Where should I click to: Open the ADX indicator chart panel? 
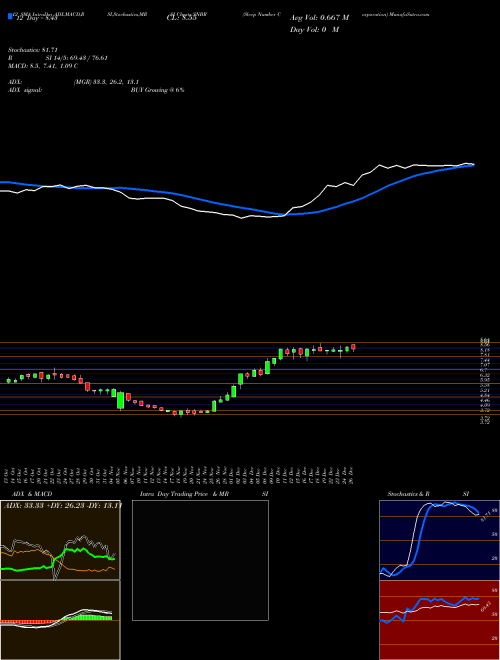[x=60, y=540]
